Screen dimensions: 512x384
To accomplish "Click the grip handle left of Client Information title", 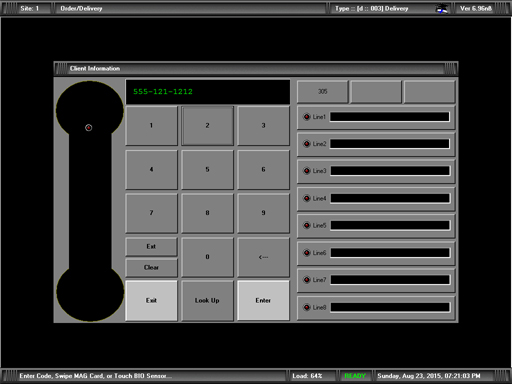I will click(x=61, y=68).
